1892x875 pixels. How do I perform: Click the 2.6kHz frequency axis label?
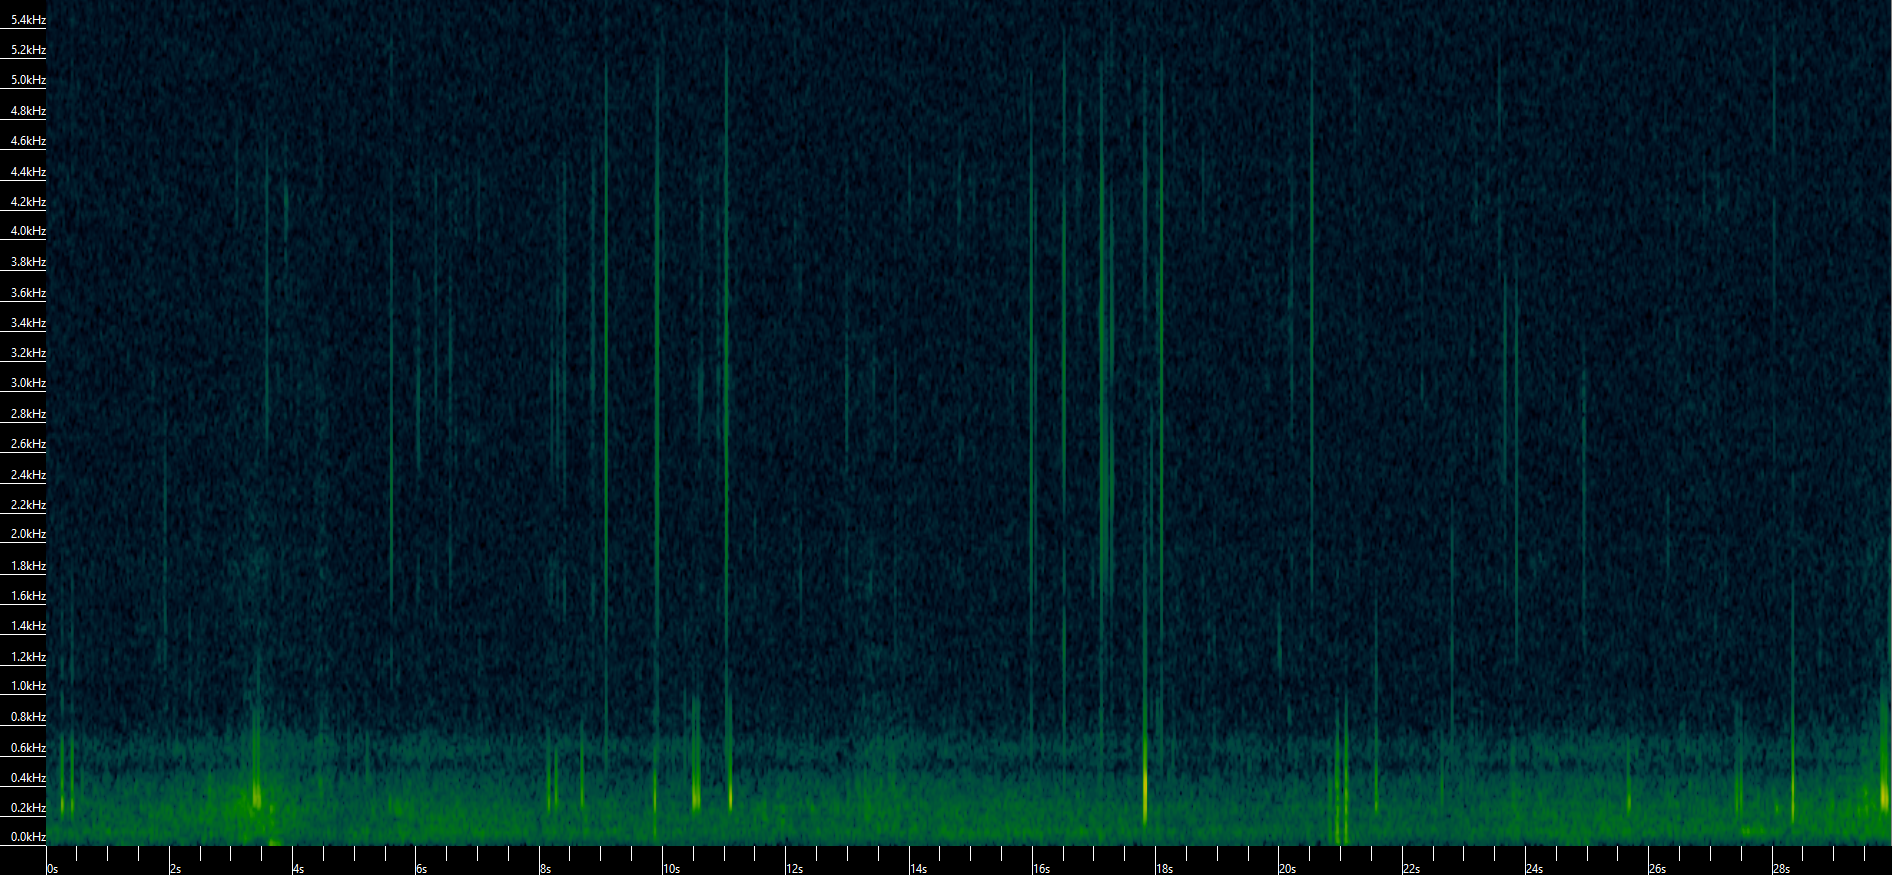[28, 444]
